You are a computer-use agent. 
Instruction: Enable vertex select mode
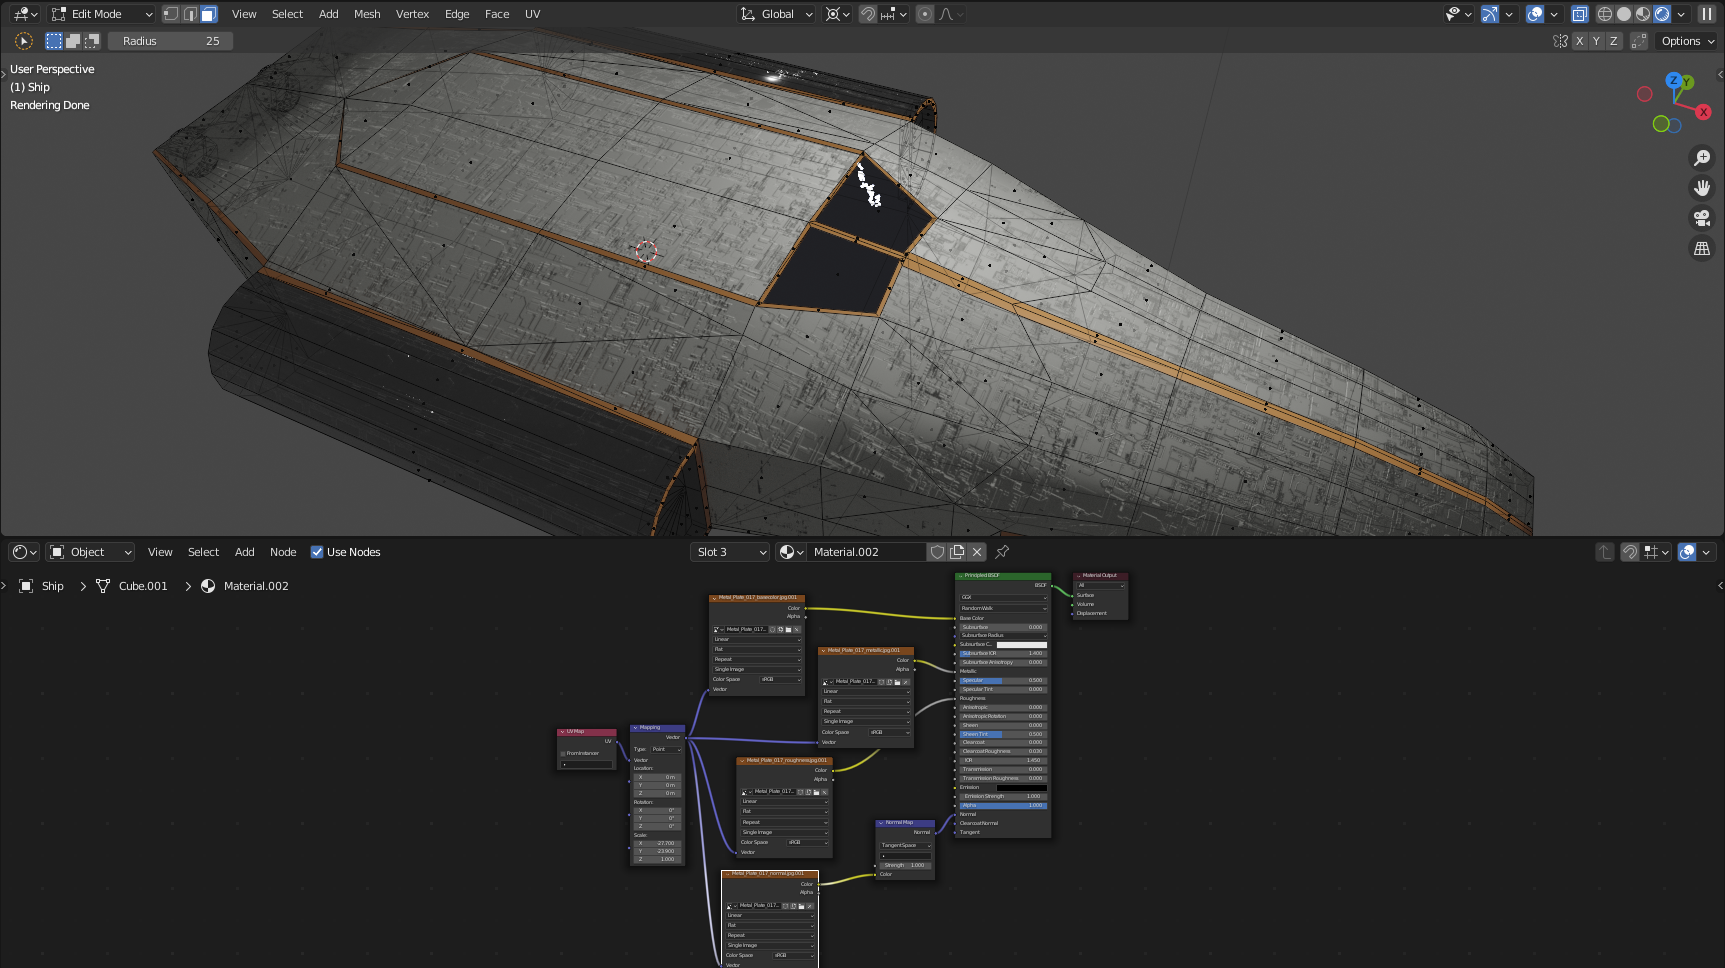point(171,14)
